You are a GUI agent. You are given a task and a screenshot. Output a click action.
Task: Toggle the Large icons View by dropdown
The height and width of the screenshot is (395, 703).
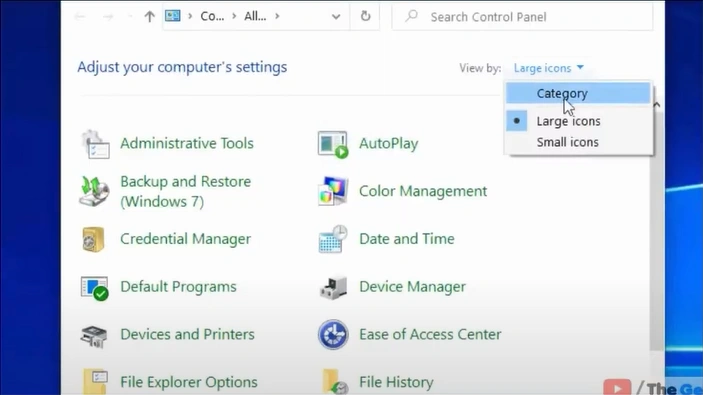click(549, 68)
